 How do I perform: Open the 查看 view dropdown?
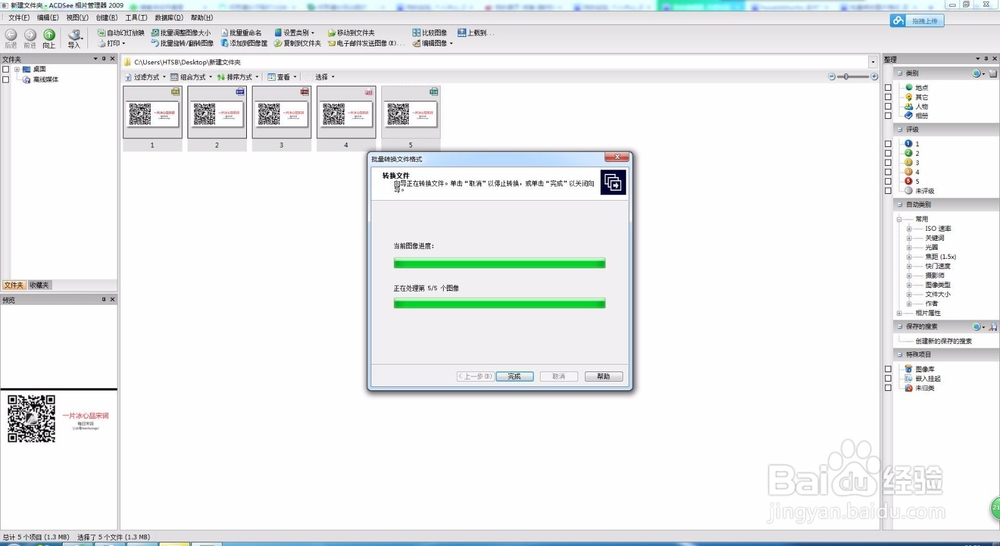click(x=282, y=77)
